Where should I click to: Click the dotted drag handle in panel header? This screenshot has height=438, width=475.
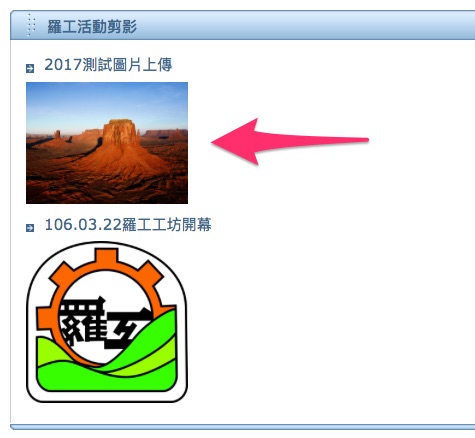tap(31, 25)
